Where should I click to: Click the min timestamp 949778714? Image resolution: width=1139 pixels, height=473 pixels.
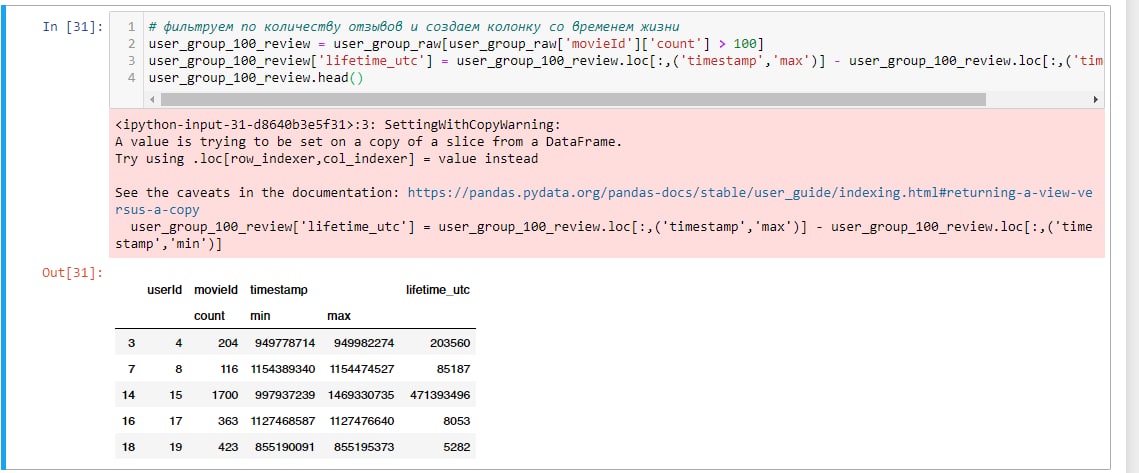pos(285,343)
